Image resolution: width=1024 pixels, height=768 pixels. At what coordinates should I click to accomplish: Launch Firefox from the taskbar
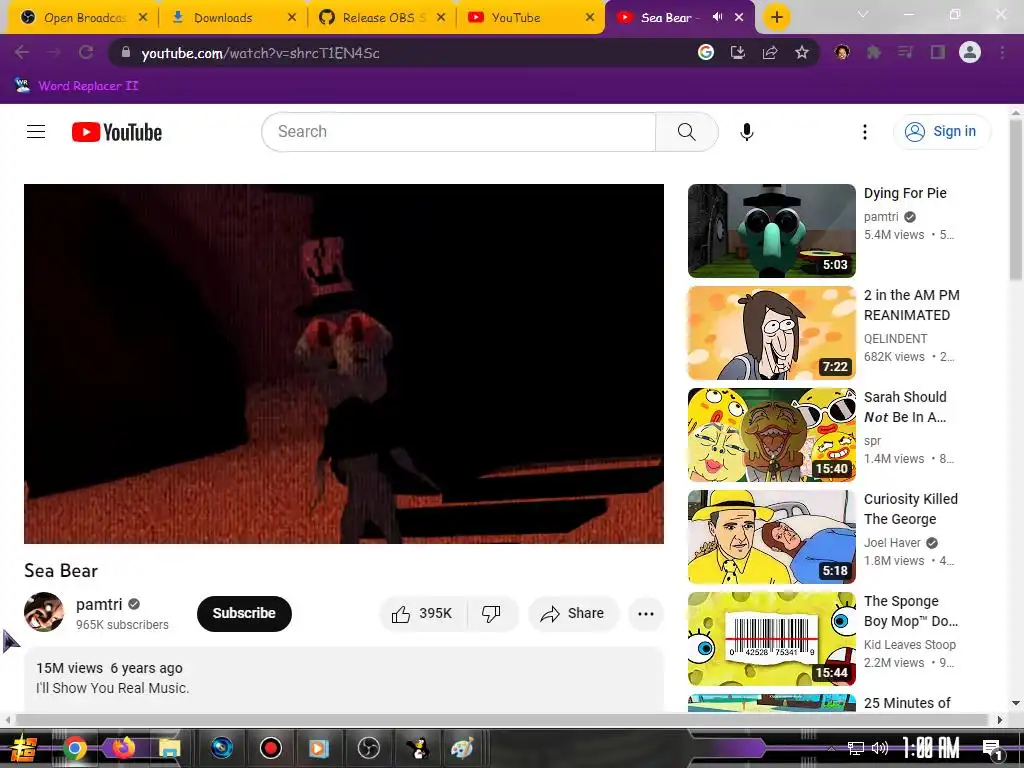[123, 748]
